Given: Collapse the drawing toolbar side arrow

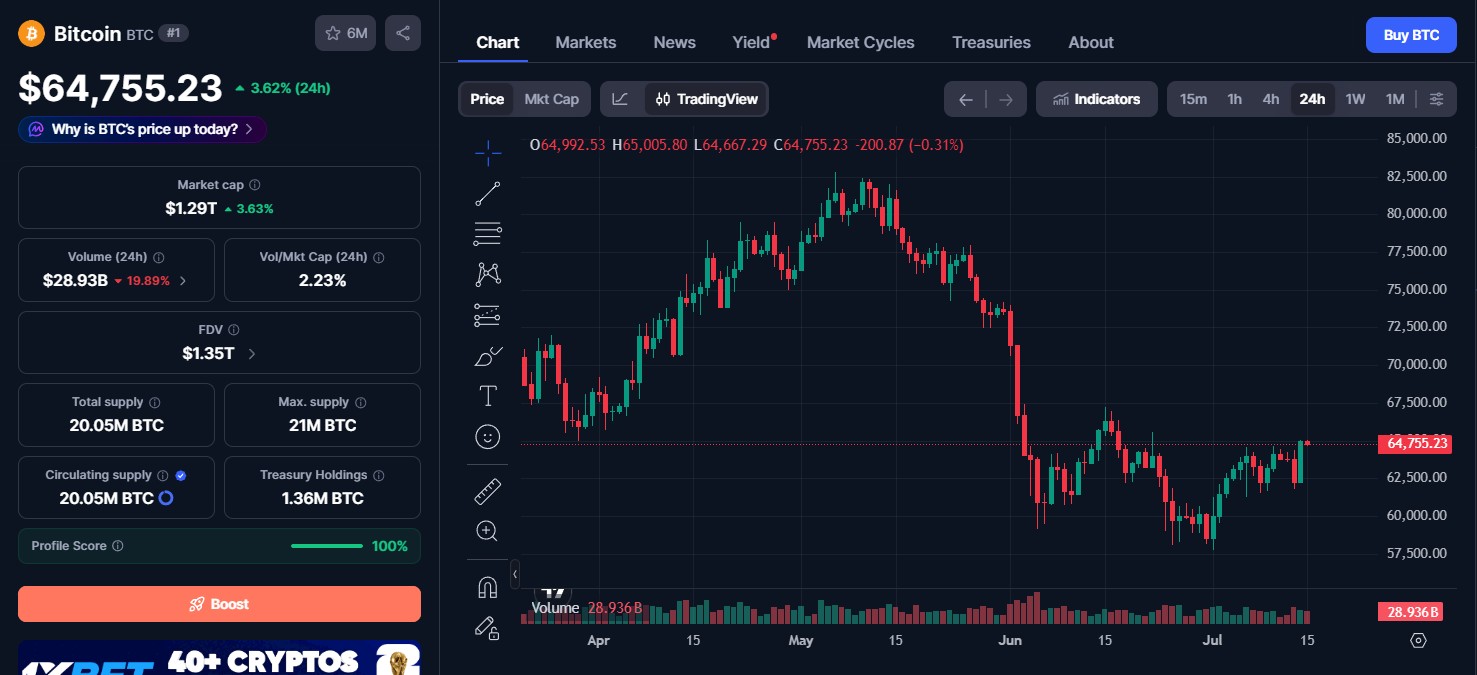Looking at the screenshot, I should coord(515,574).
